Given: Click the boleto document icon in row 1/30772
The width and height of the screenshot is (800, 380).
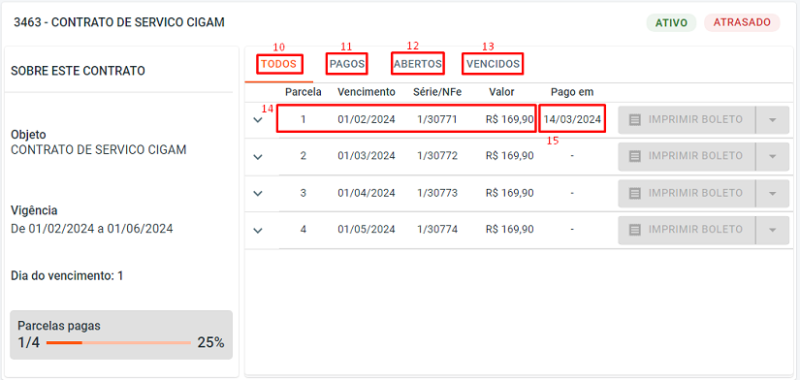Looking at the screenshot, I should pyautogui.click(x=635, y=156).
